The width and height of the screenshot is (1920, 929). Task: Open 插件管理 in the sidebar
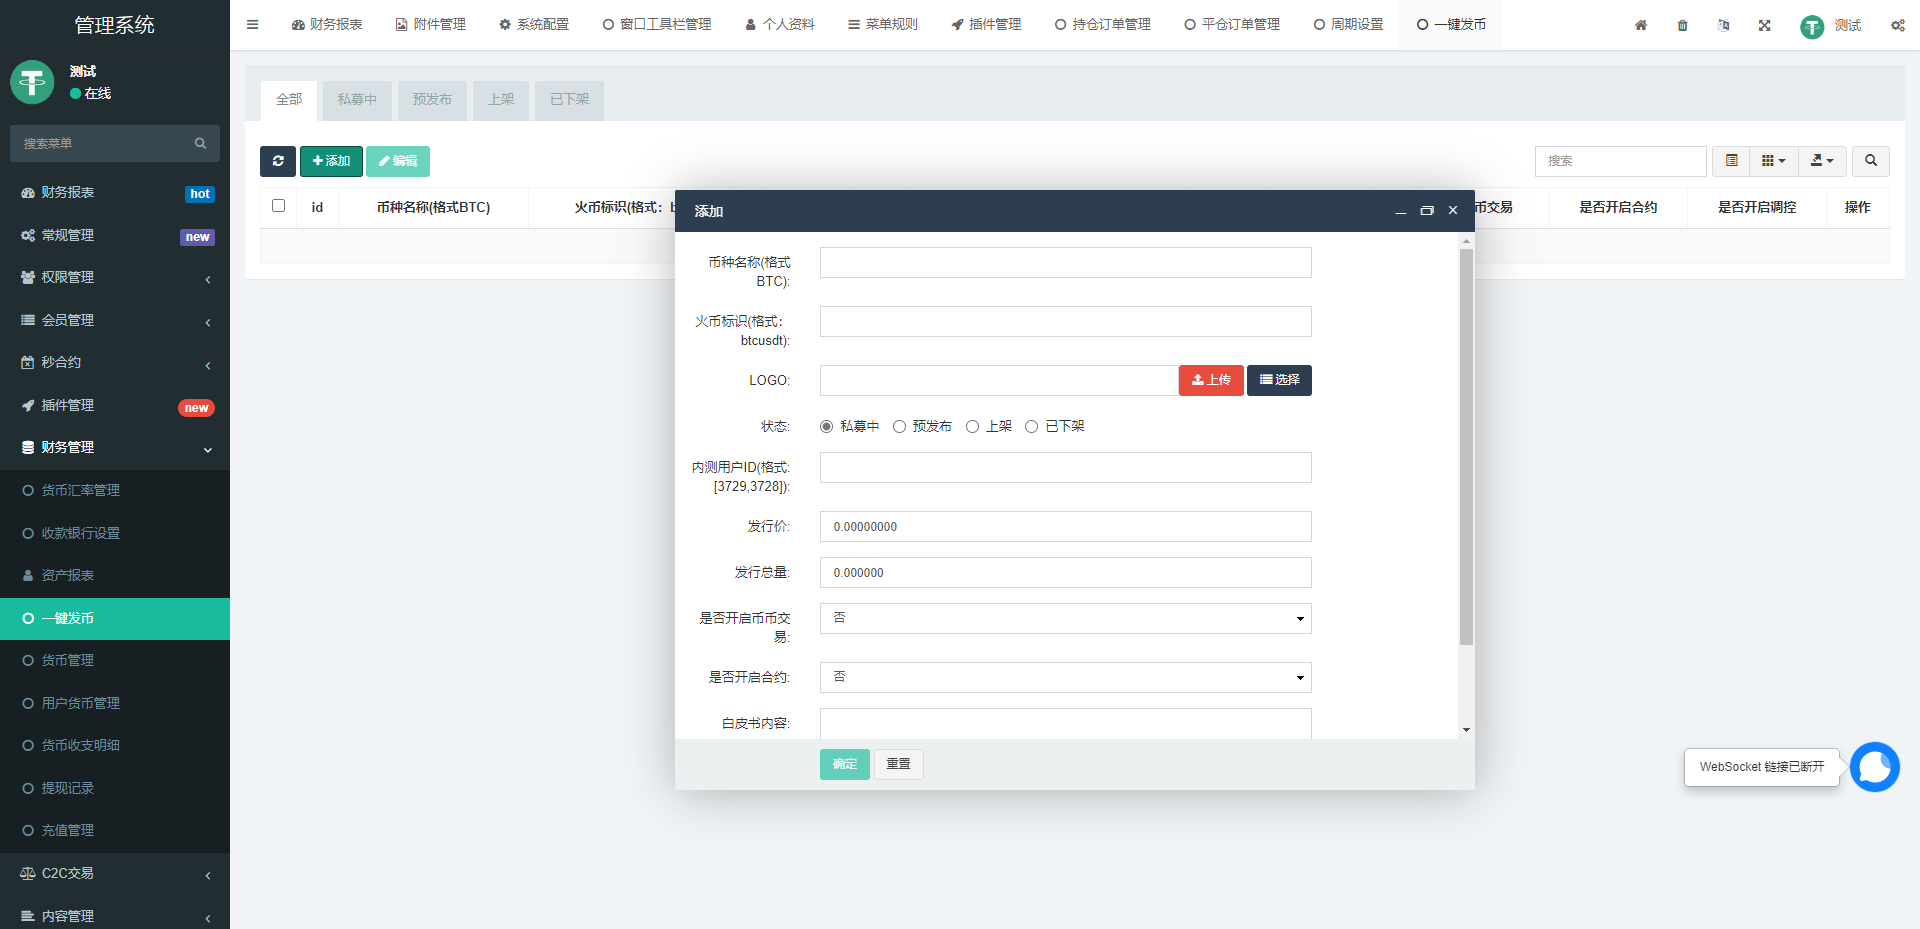click(115, 405)
